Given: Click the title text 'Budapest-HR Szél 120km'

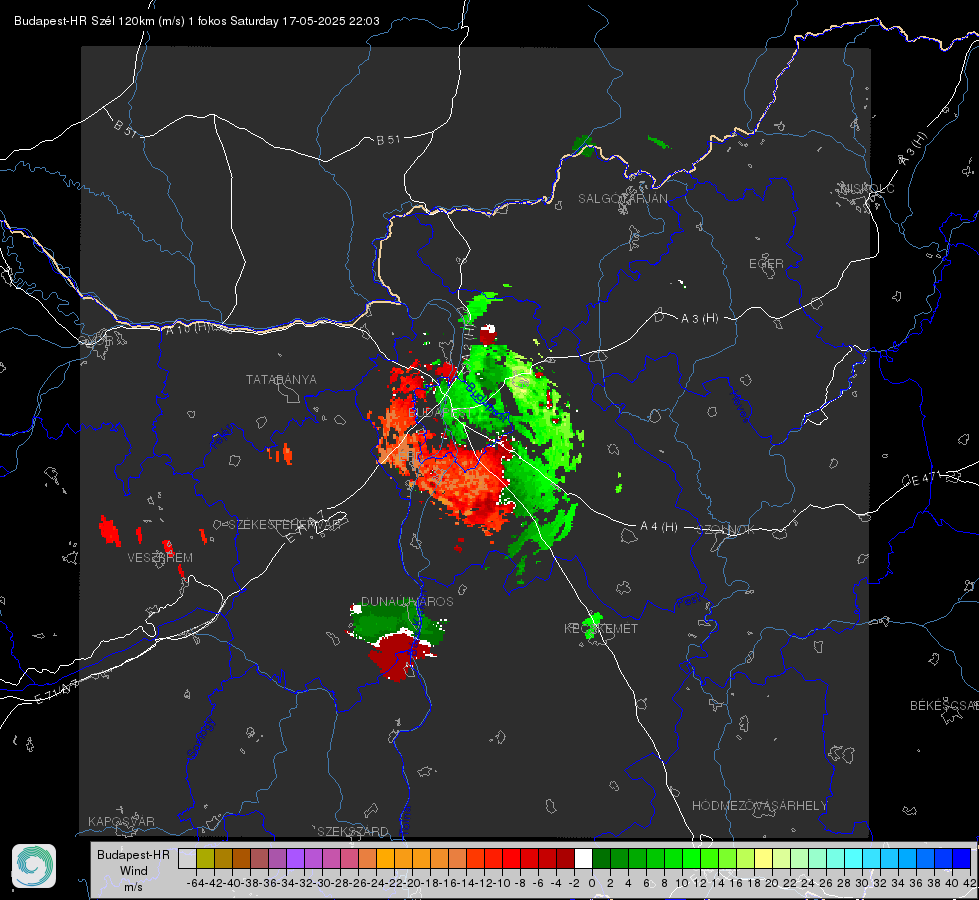Looking at the screenshot, I should pos(84,21).
